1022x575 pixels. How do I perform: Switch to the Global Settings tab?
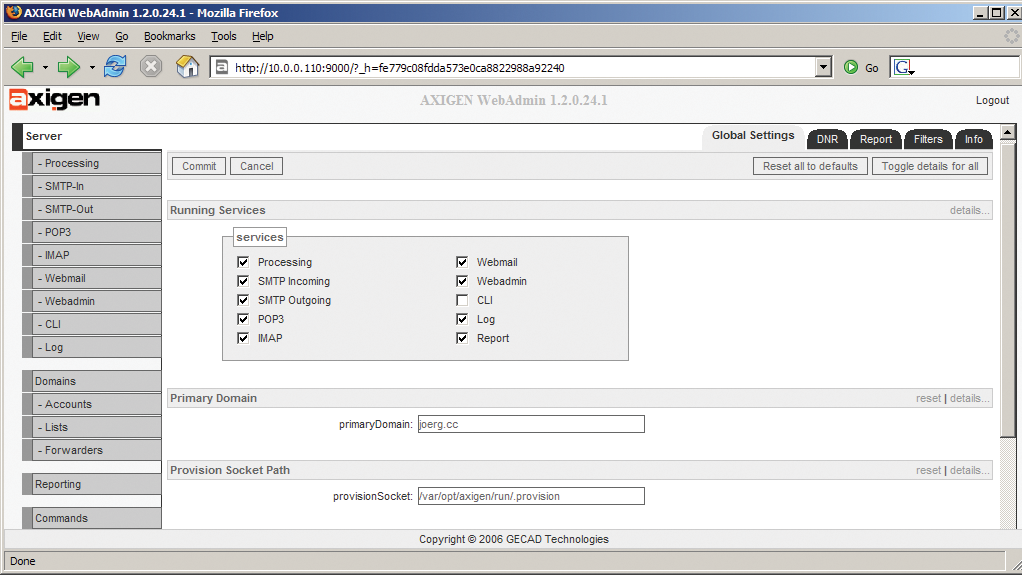[753, 136]
